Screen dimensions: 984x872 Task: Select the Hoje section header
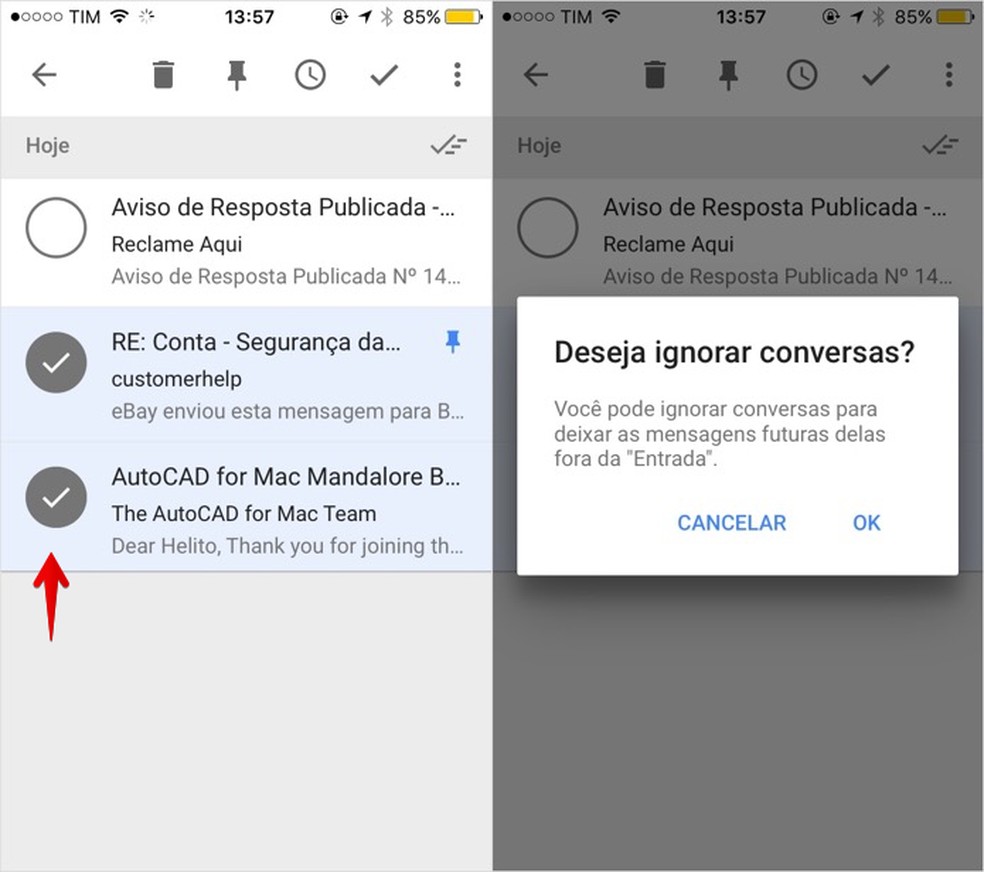pyautogui.click(x=47, y=145)
